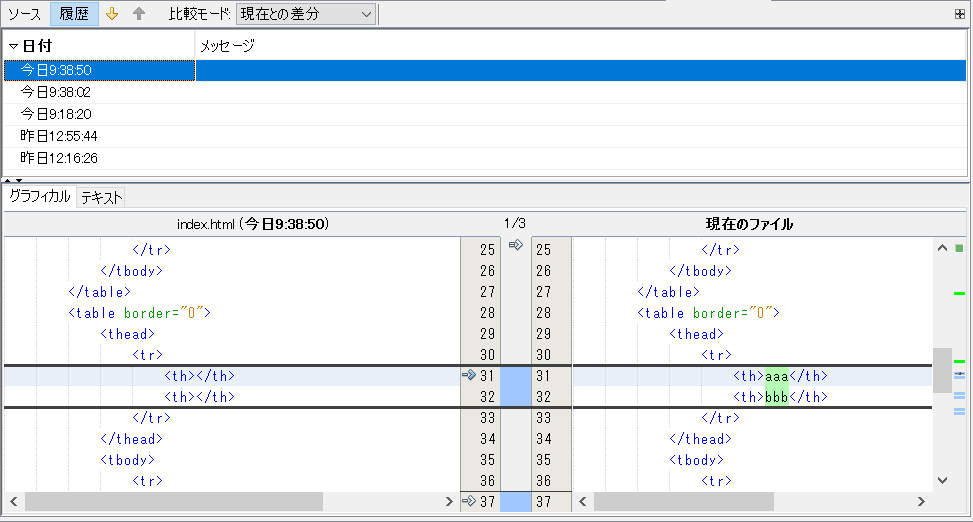The image size is (973, 522).
Task: Select history row 昨日12:16:26
Action: [x=485, y=158]
